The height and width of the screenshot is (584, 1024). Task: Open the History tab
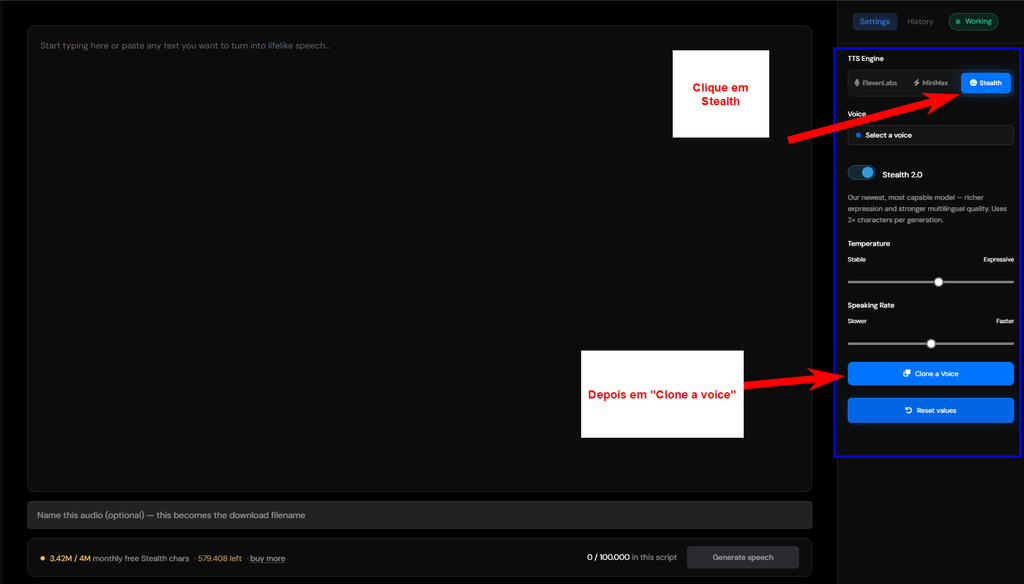pyautogui.click(x=920, y=22)
